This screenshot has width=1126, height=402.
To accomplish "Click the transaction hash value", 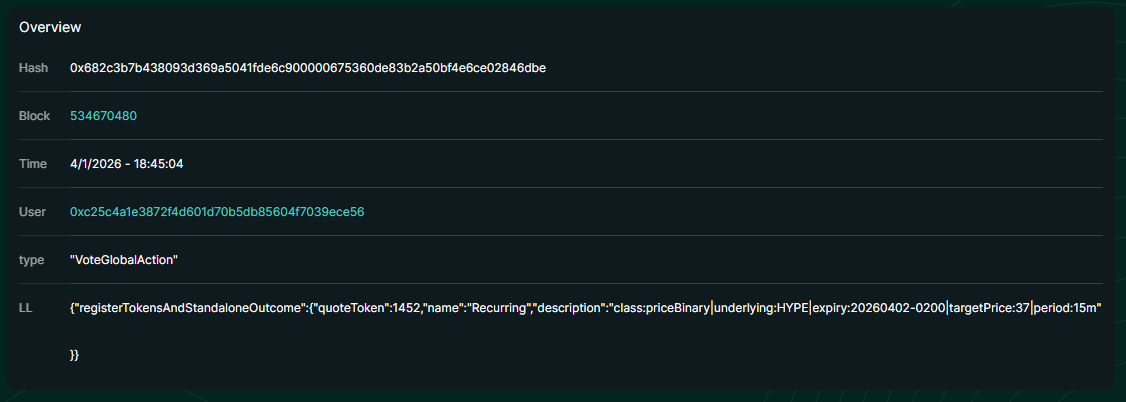I will click(x=307, y=68).
